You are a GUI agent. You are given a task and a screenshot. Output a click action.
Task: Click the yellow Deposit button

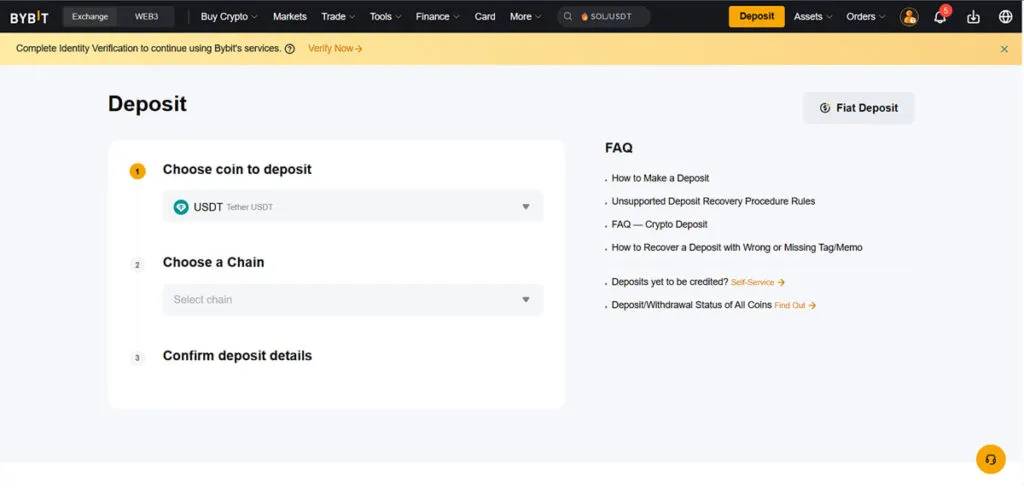coord(756,17)
